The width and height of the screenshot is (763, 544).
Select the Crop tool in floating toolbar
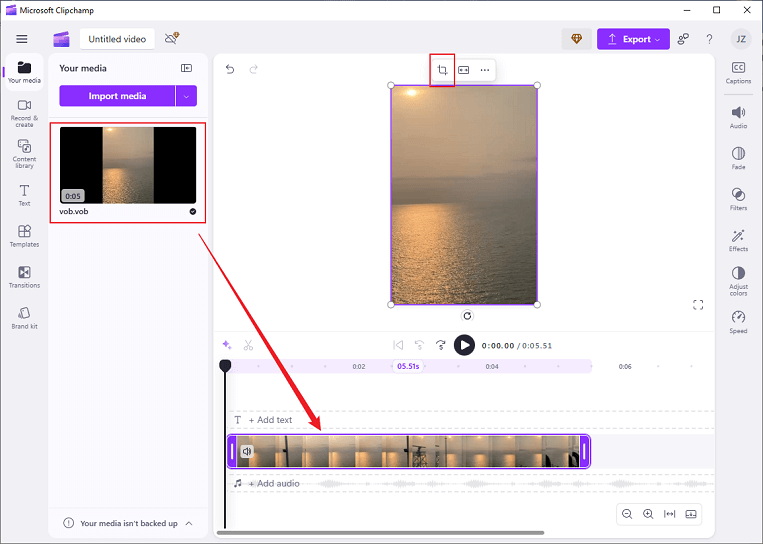pyautogui.click(x=442, y=70)
